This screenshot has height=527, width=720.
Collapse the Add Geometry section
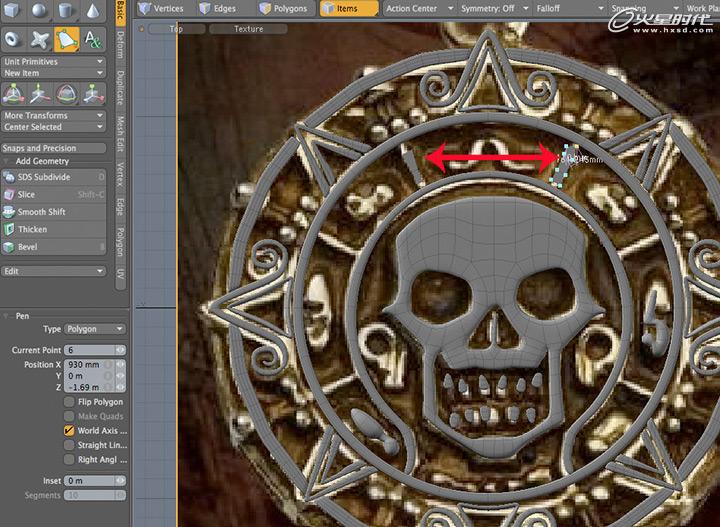point(6,162)
